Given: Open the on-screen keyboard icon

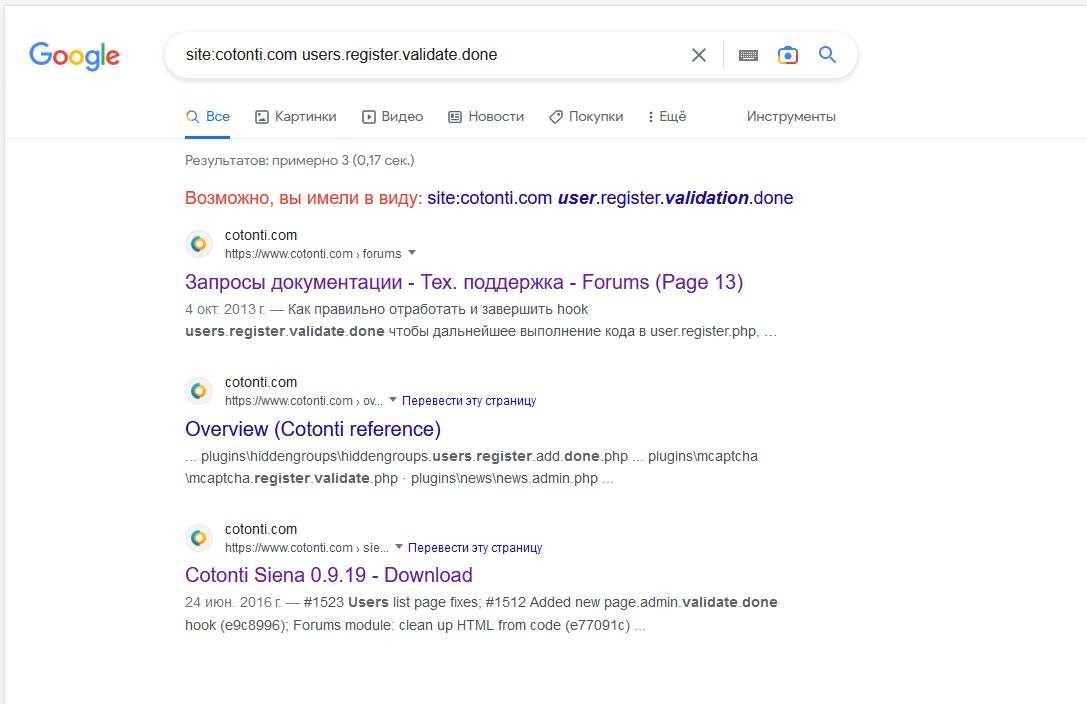Looking at the screenshot, I should 748,55.
